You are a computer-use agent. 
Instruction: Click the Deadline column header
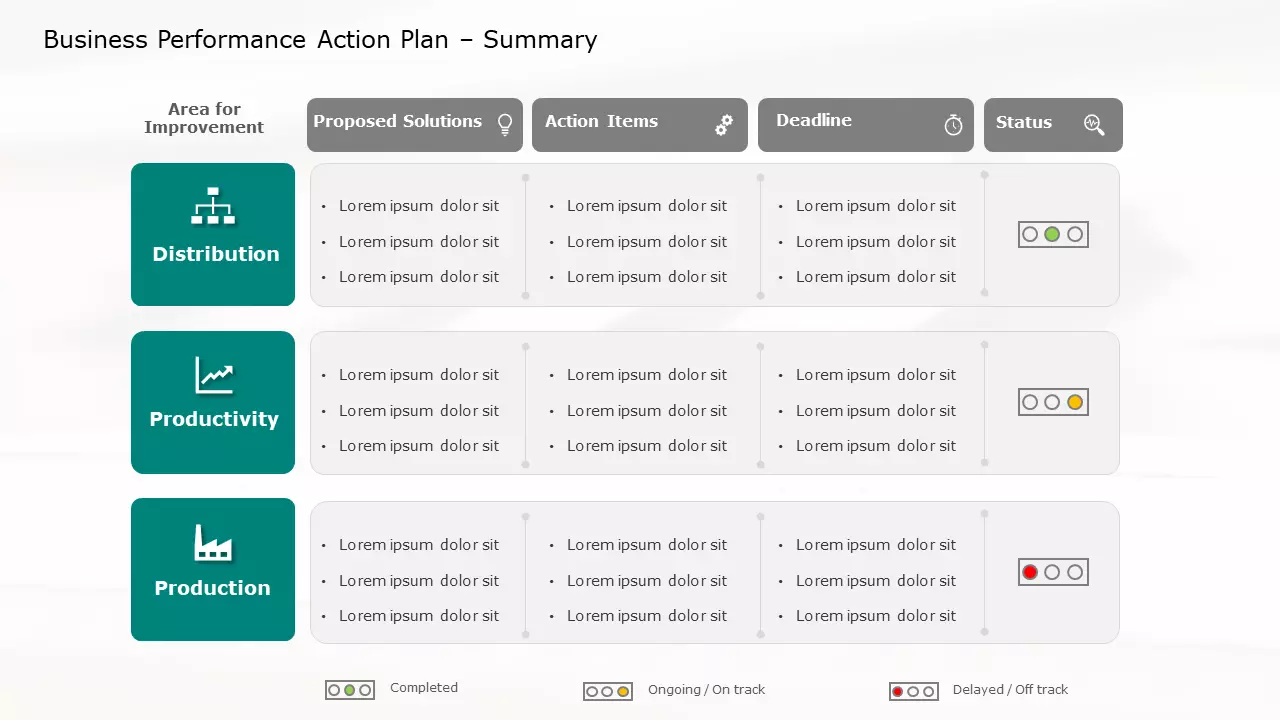[x=814, y=121]
